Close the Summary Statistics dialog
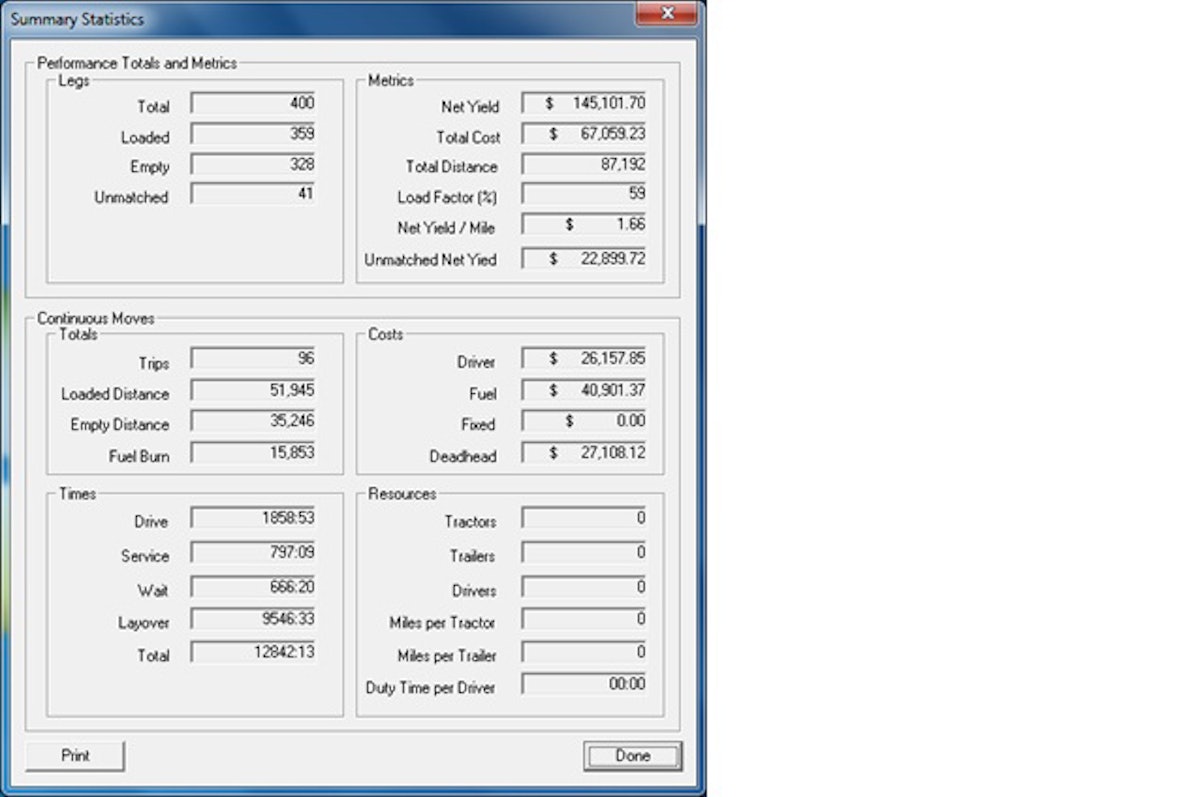Image resolution: width=1200 pixels, height=797 pixels. coord(667,14)
